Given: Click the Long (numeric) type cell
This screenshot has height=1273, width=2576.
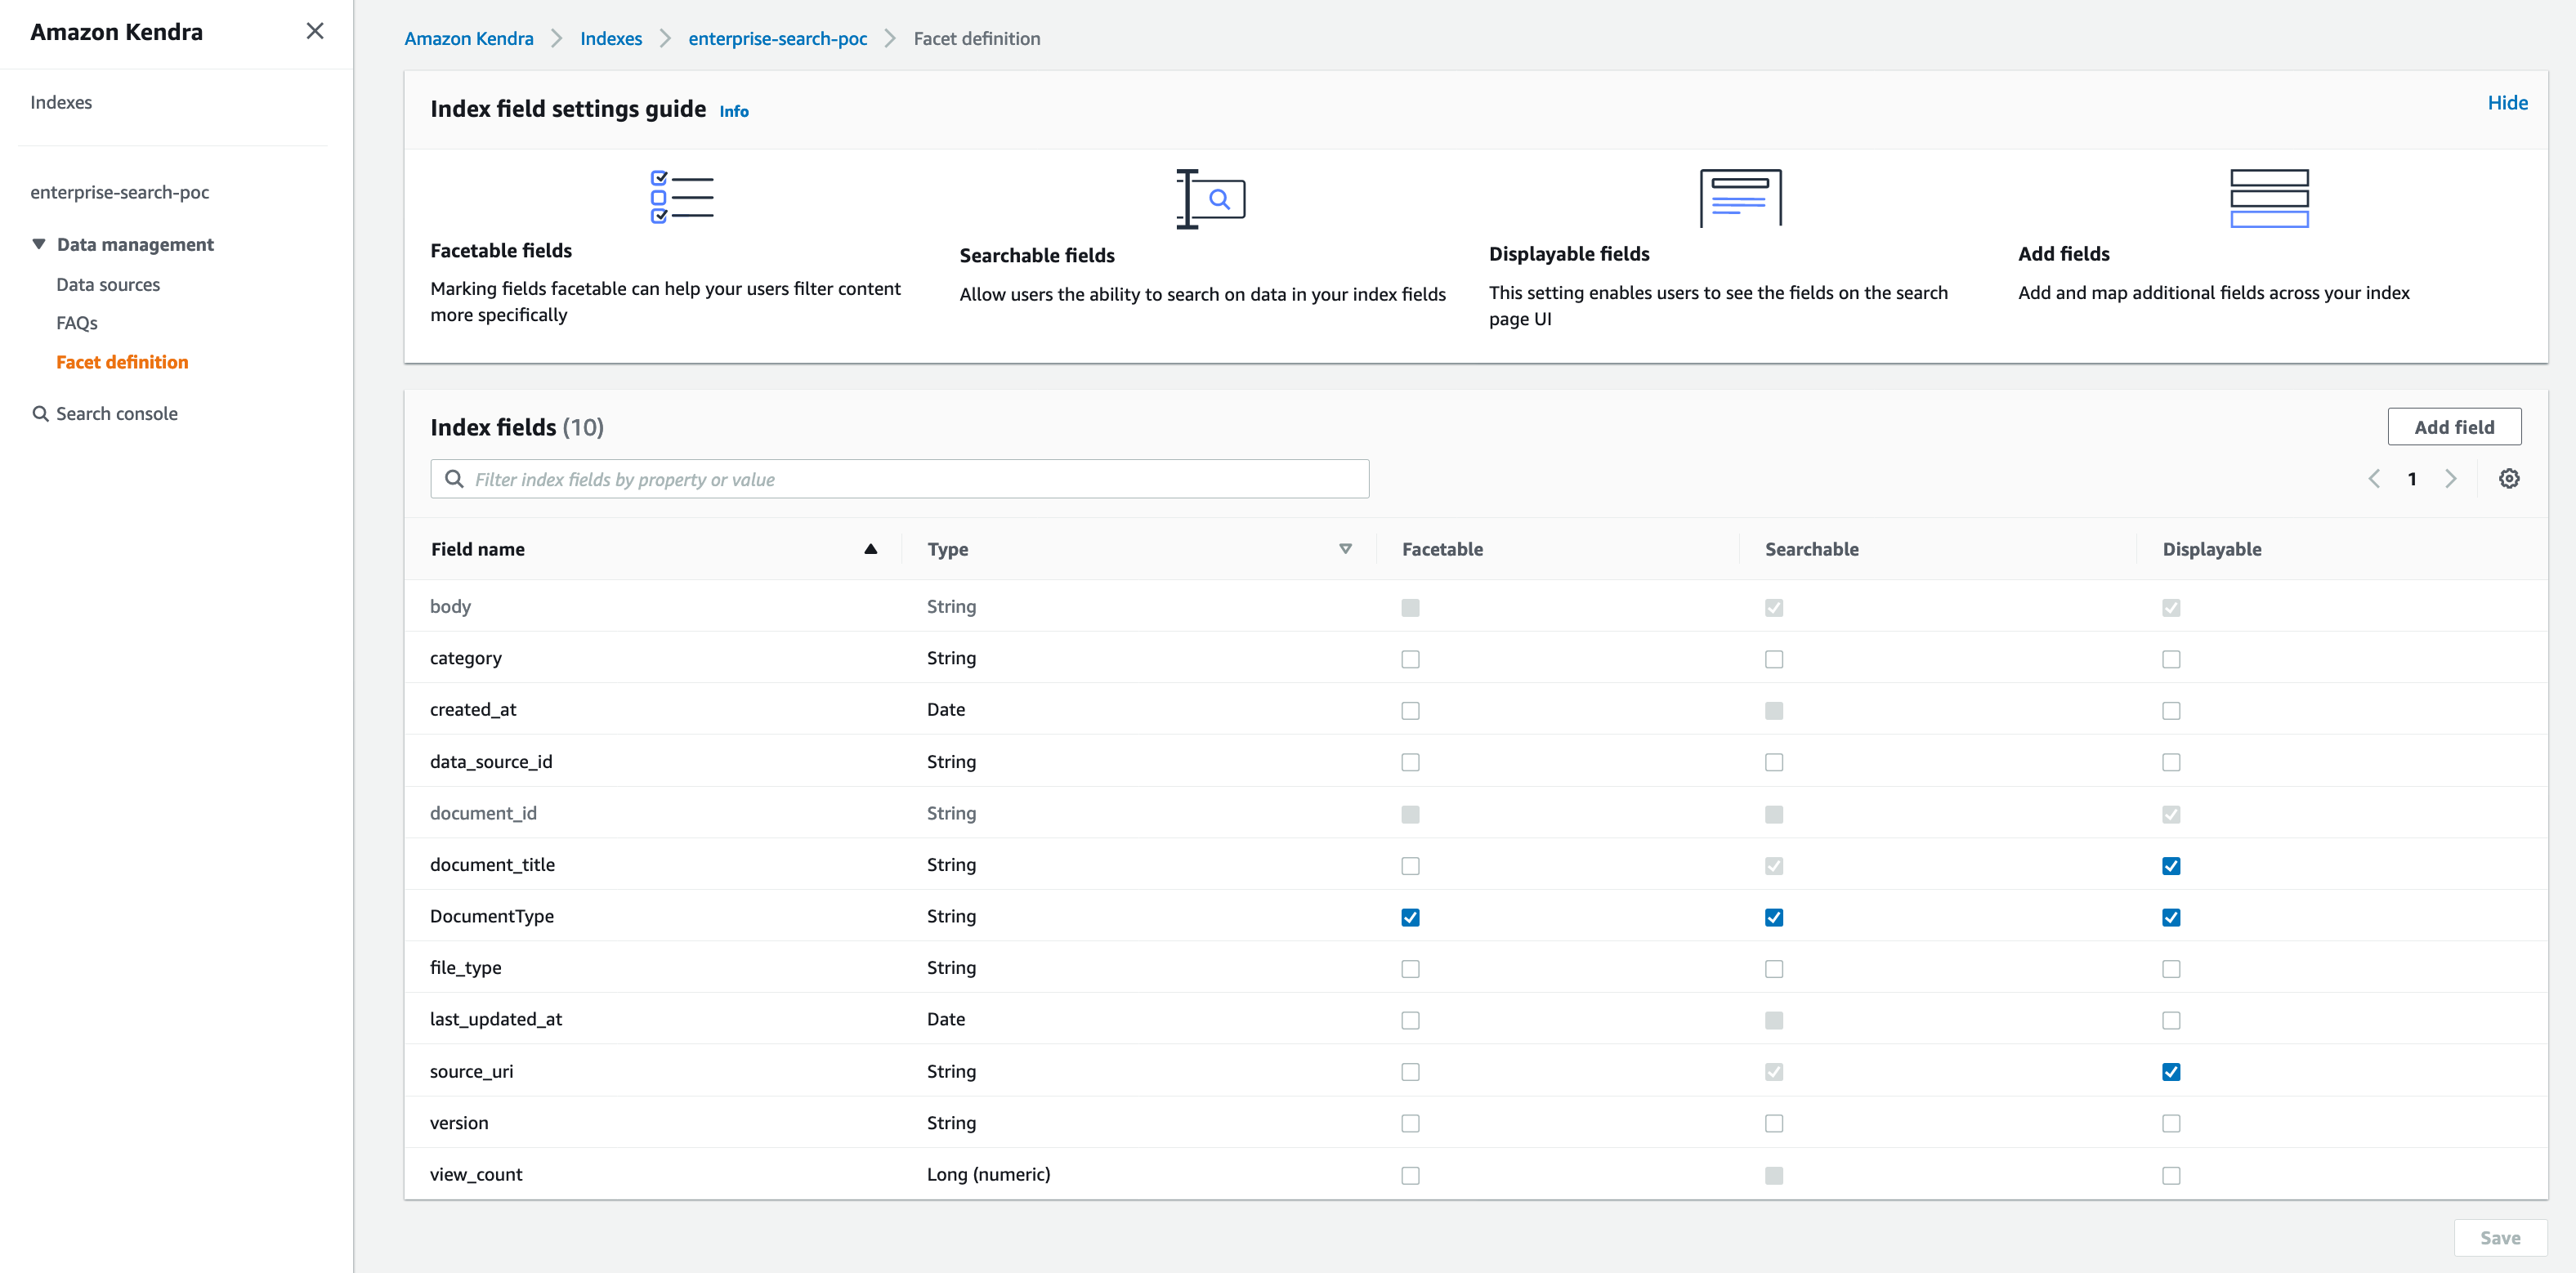Looking at the screenshot, I should click(988, 1174).
